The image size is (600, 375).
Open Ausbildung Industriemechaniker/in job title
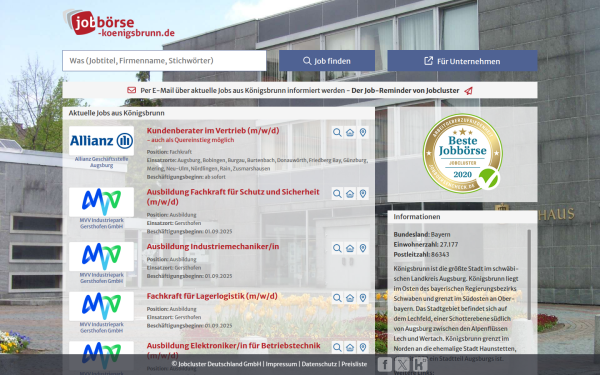tap(213, 246)
